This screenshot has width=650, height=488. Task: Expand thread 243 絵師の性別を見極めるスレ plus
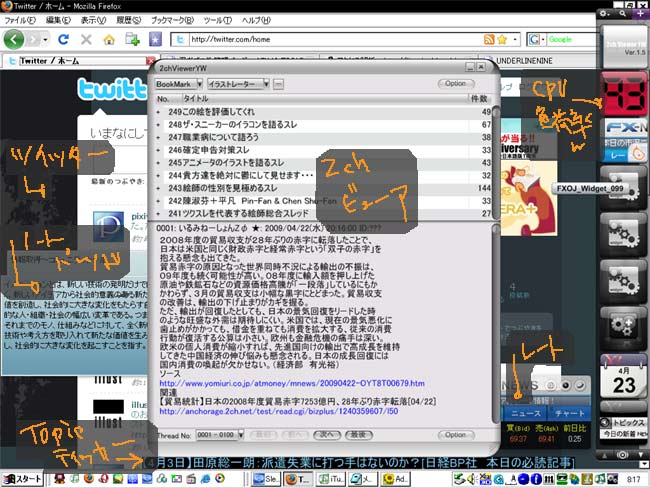[158, 188]
